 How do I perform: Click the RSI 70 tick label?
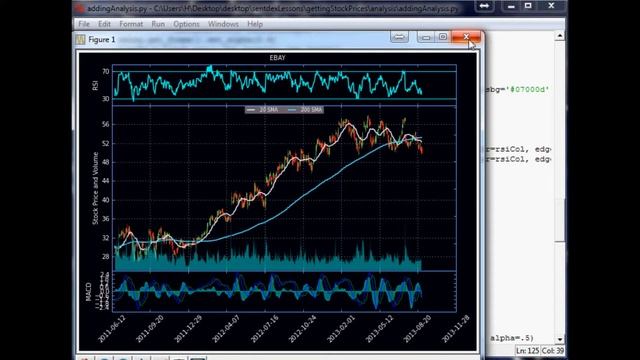point(106,71)
